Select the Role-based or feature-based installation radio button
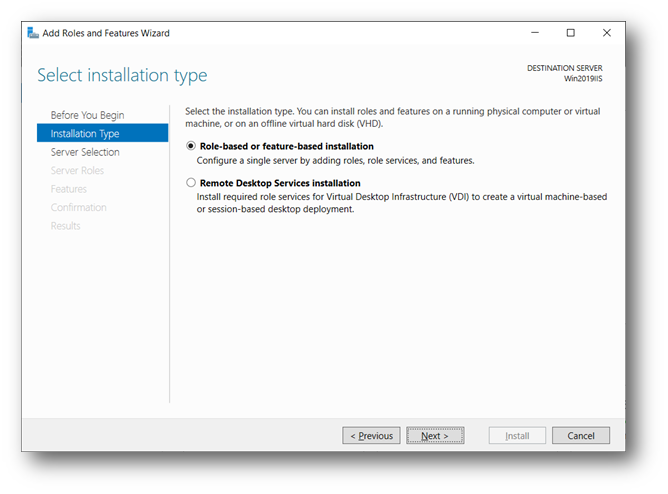This screenshot has width=668, height=494. tap(191, 146)
